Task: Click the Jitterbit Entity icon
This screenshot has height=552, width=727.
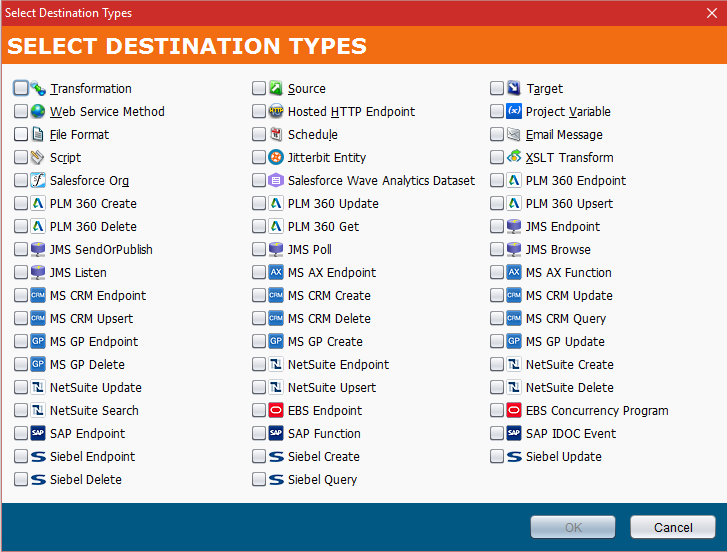Action: pos(276,158)
